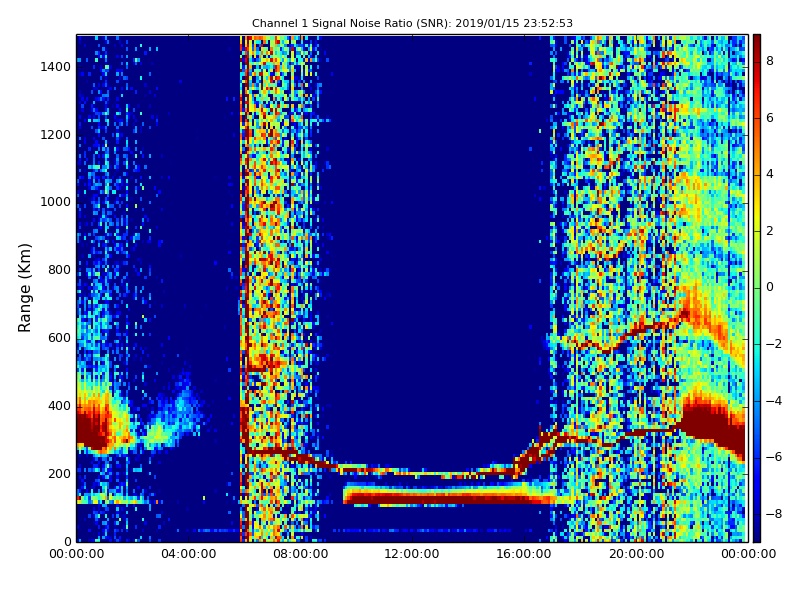Click the colorbar label −4
The width and height of the screenshot is (800, 600).
(x=774, y=401)
